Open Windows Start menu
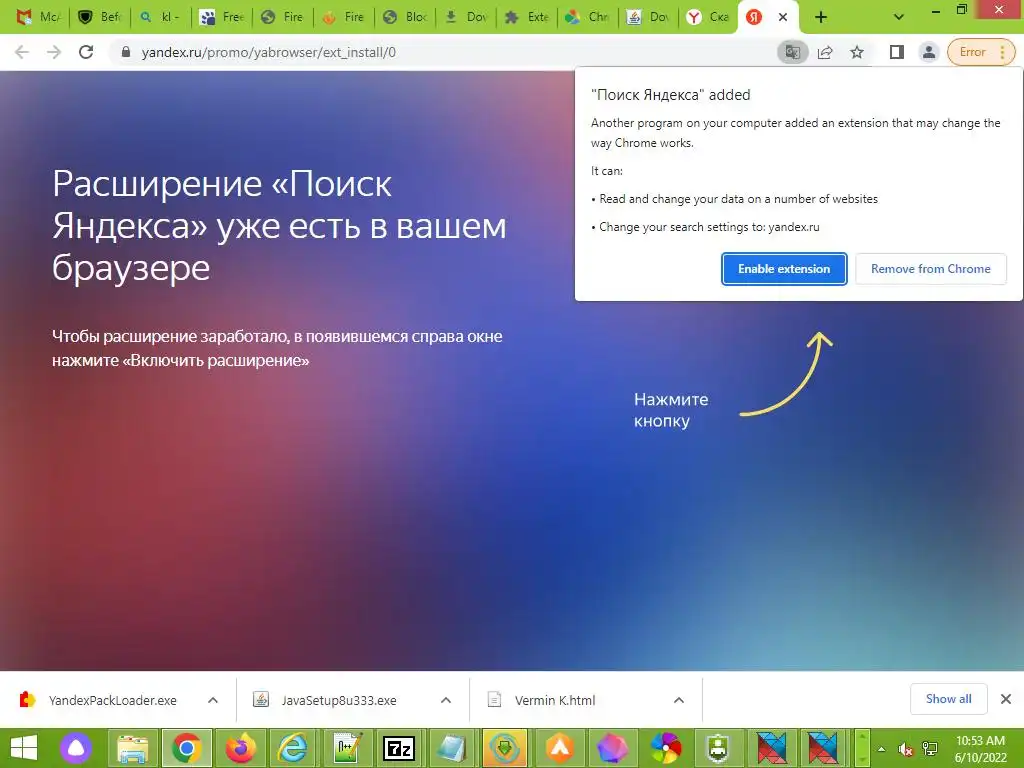This screenshot has width=1024, height=768. pos(24,748)
